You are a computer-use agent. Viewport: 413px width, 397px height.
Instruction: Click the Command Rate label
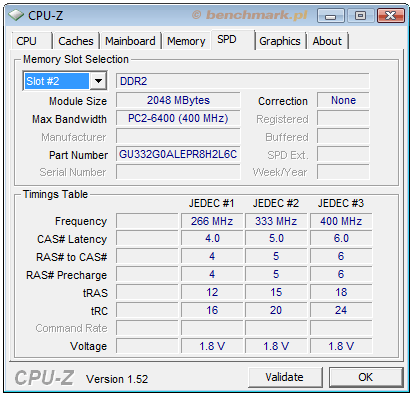point(71,328)
